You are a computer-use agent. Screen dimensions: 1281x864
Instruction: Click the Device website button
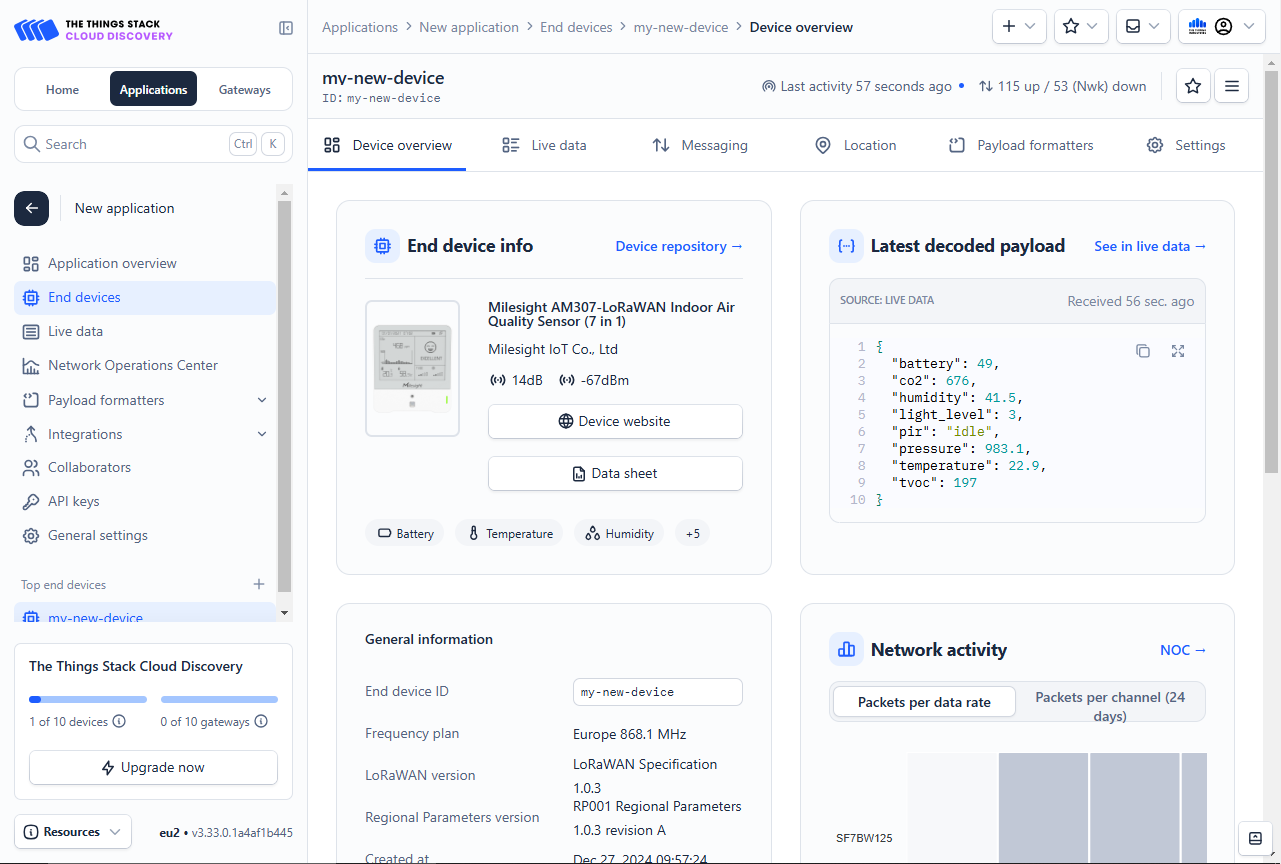coord(615,421)
